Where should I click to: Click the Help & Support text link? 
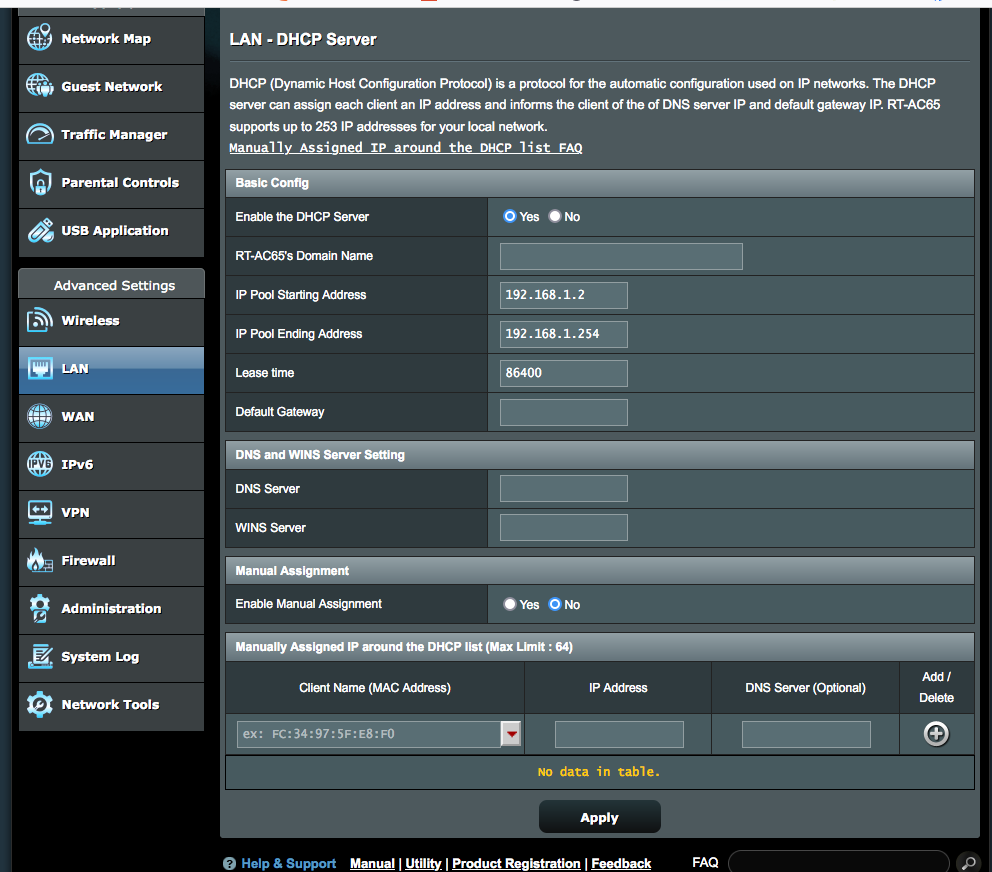coord(288,863)
